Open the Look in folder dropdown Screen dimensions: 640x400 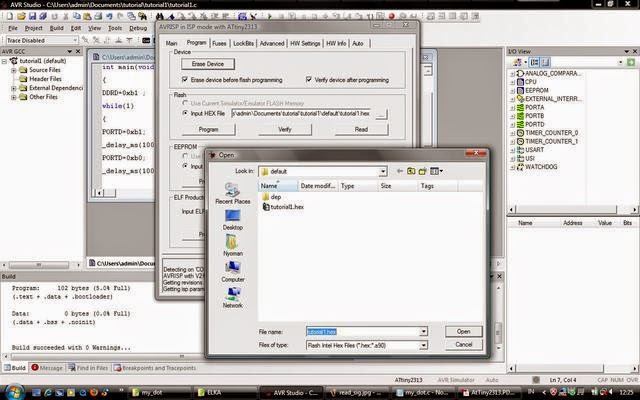point(382,171)
